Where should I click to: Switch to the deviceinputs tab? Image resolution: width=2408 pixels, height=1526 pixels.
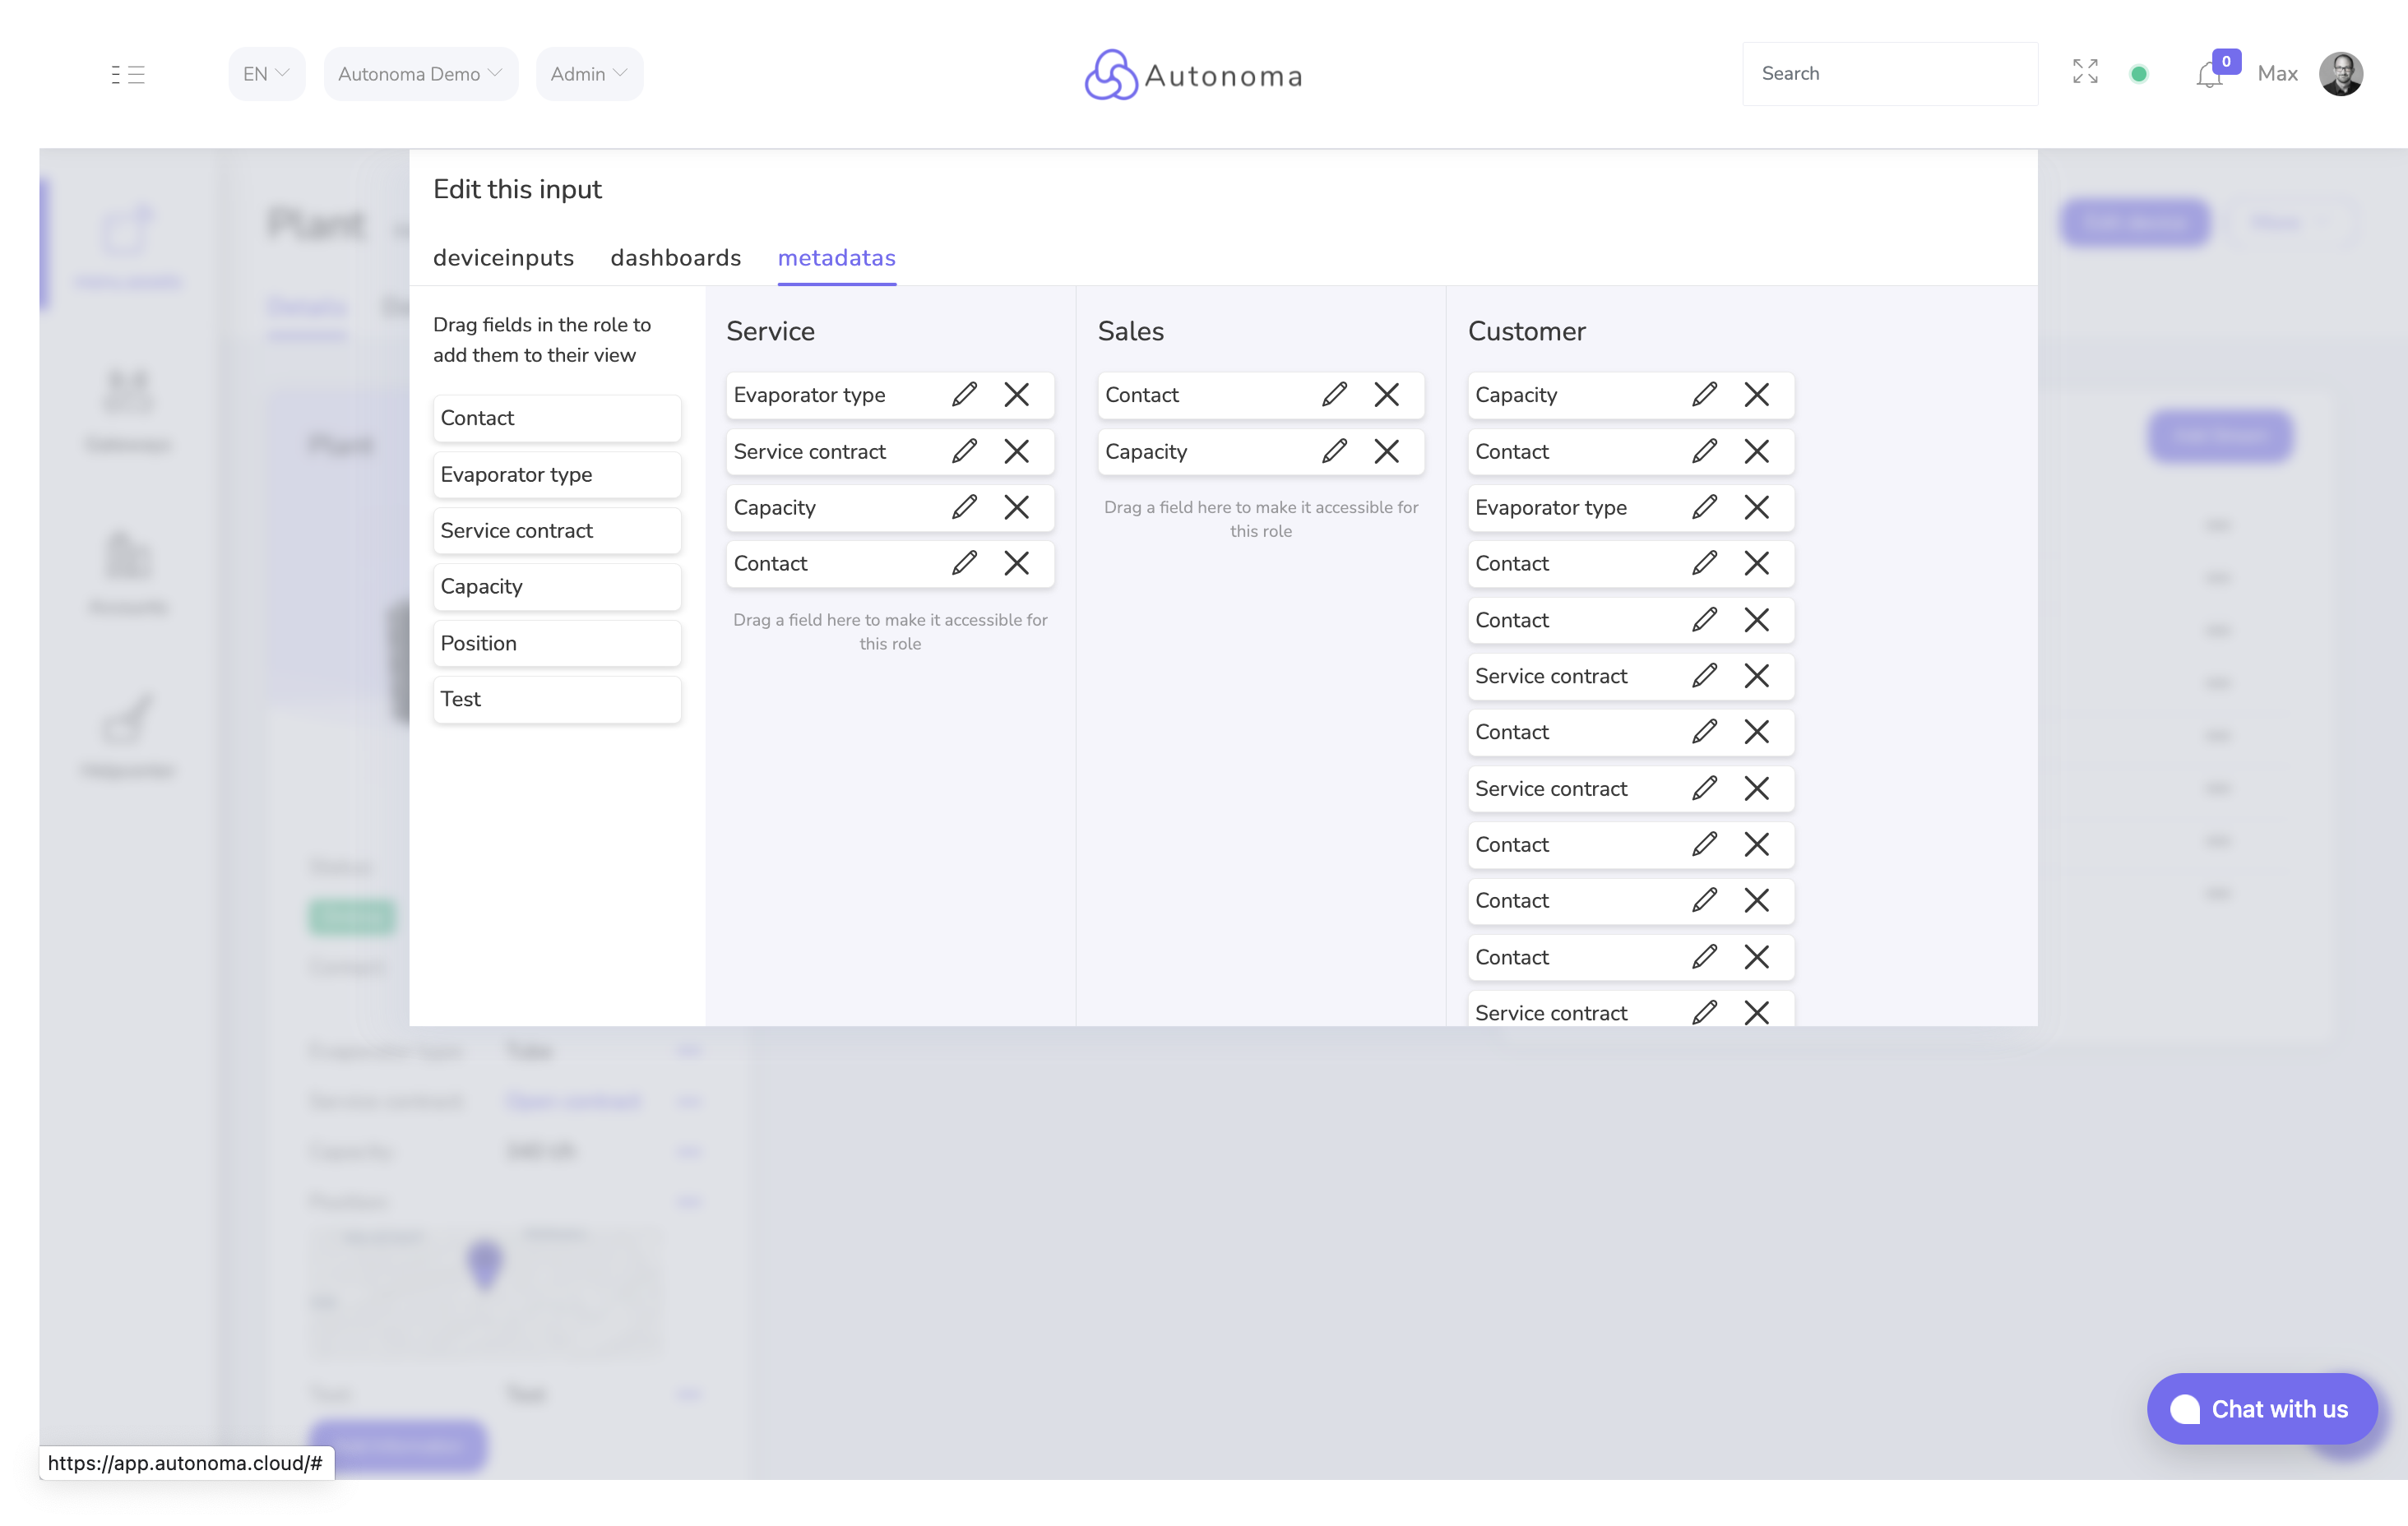(504, 258)
